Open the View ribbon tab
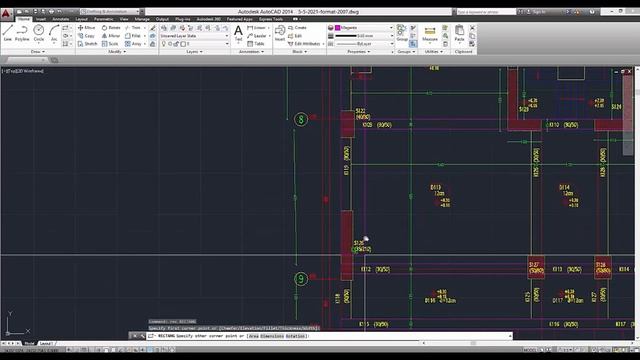The height and width of the screenshot is (360, 640). (x=124, y=19)
